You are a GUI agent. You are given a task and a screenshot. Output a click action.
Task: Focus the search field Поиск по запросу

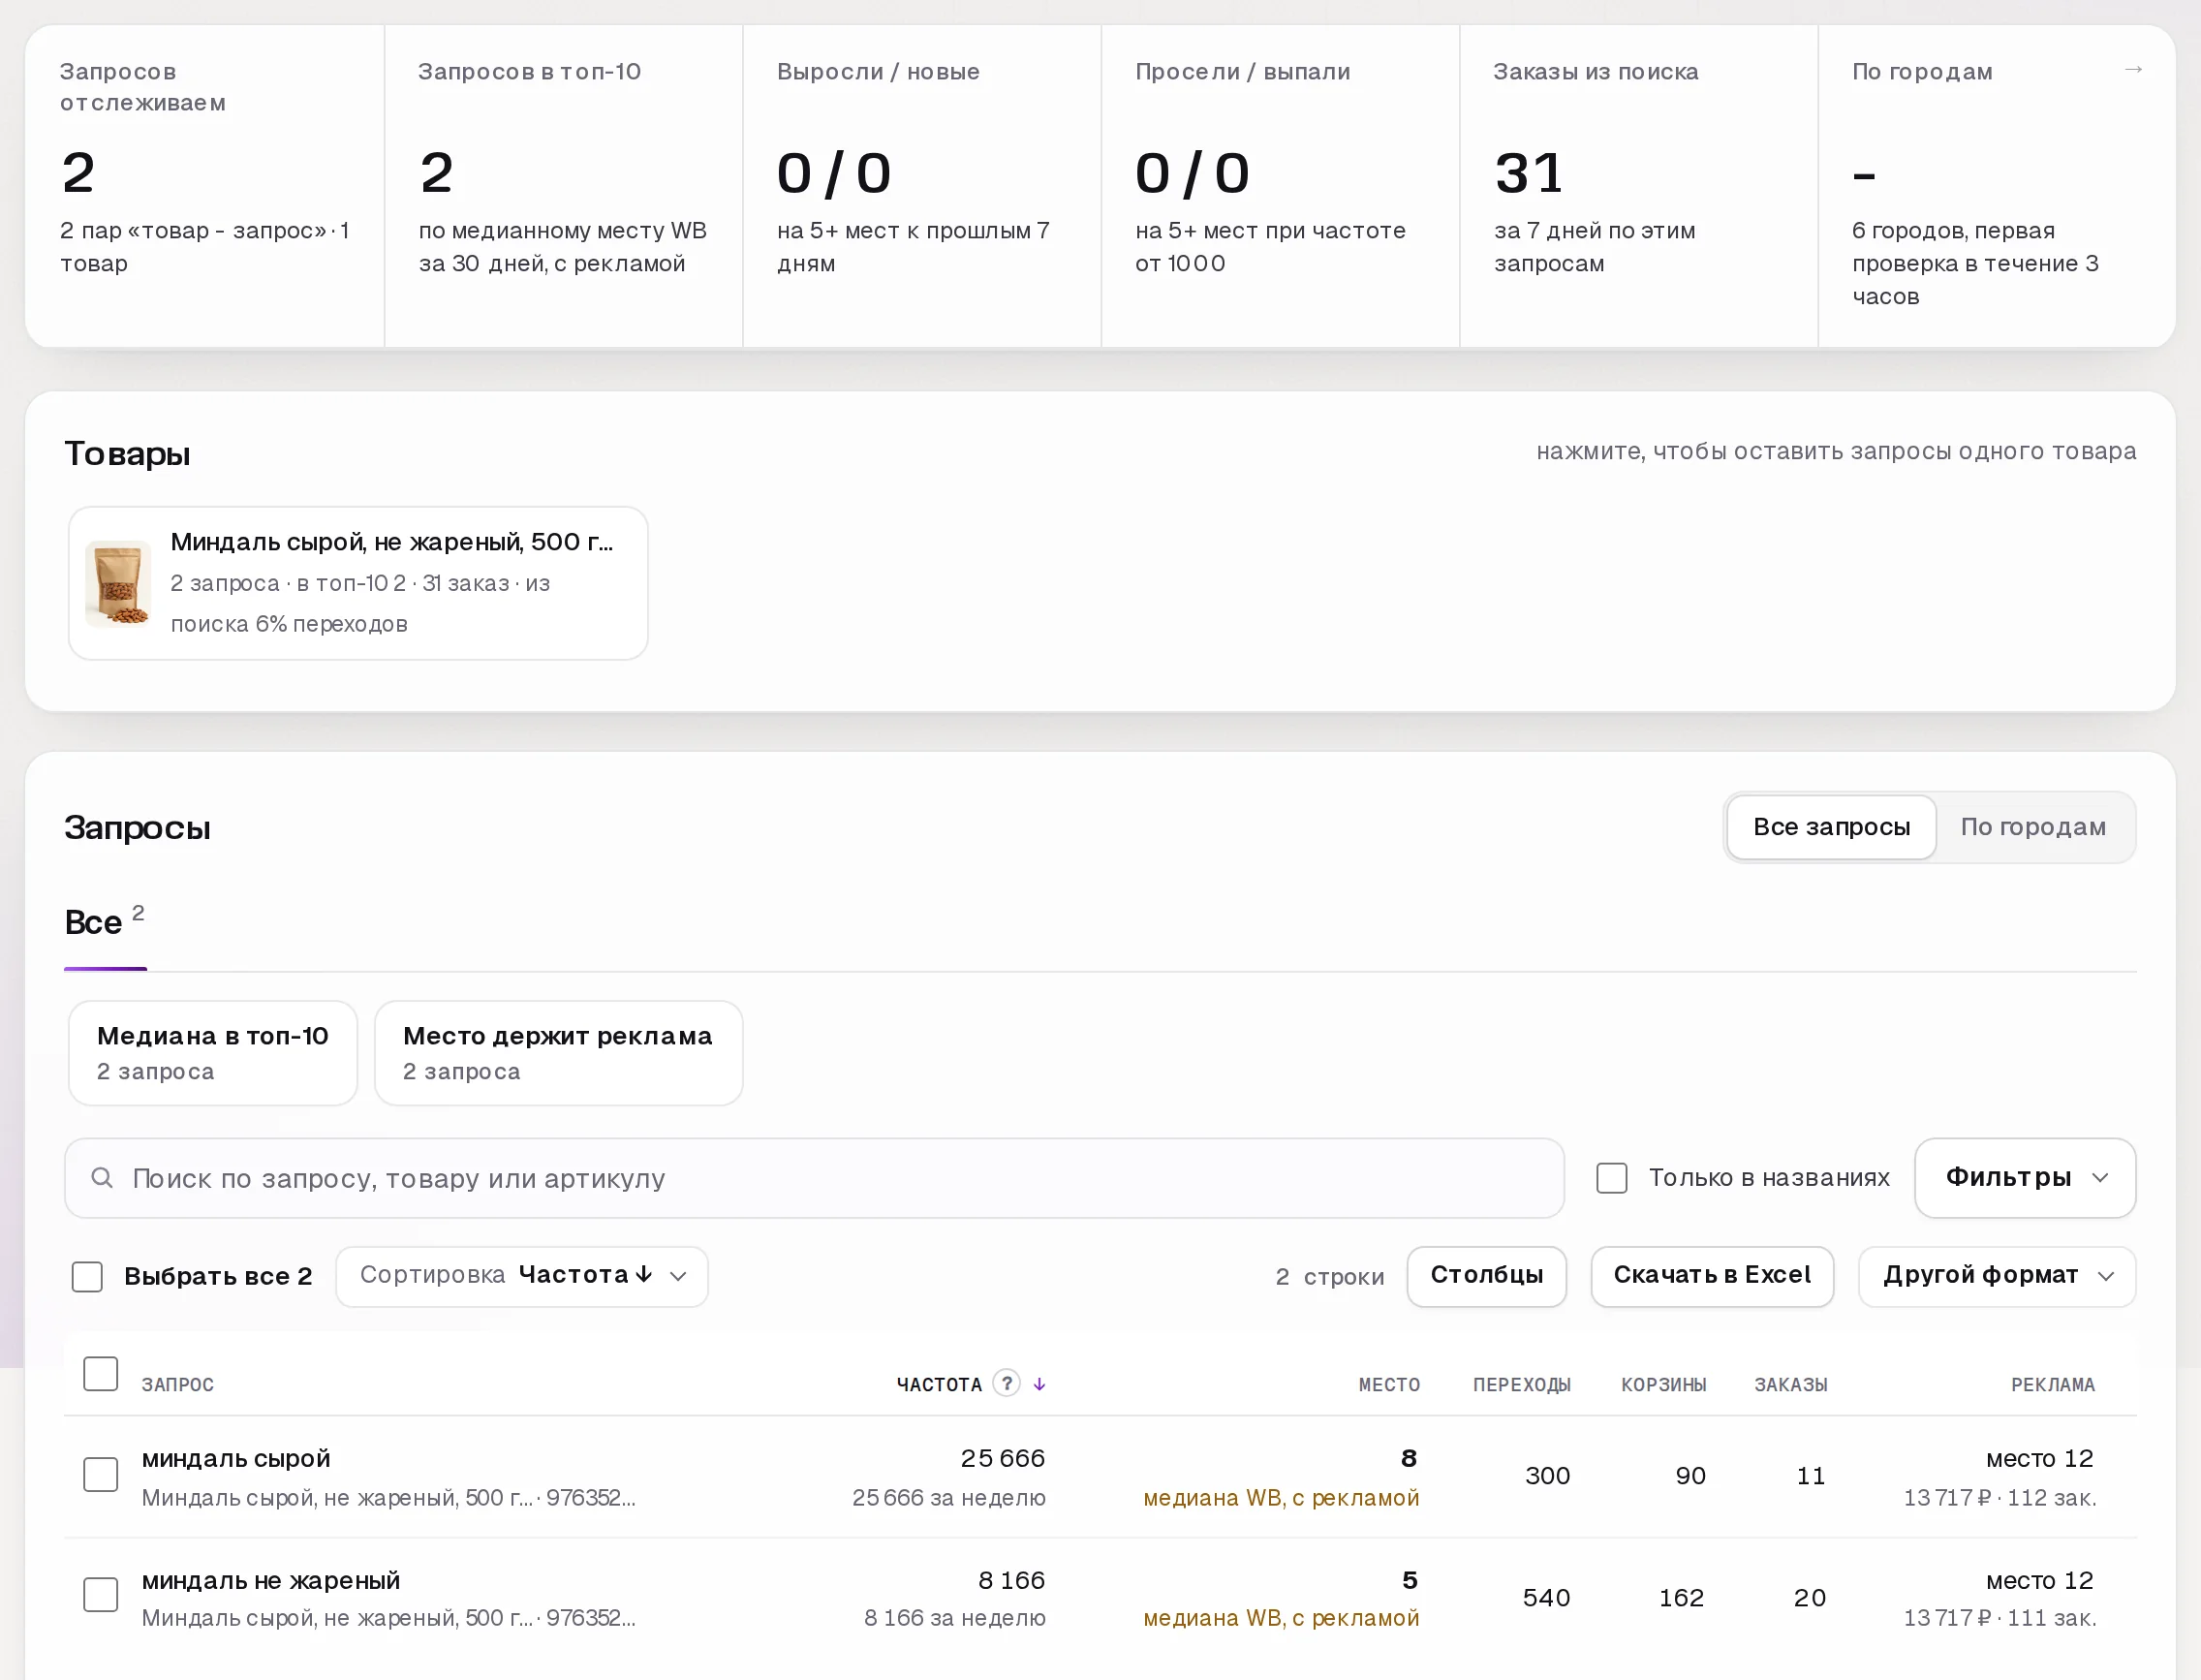(814, 1178)
